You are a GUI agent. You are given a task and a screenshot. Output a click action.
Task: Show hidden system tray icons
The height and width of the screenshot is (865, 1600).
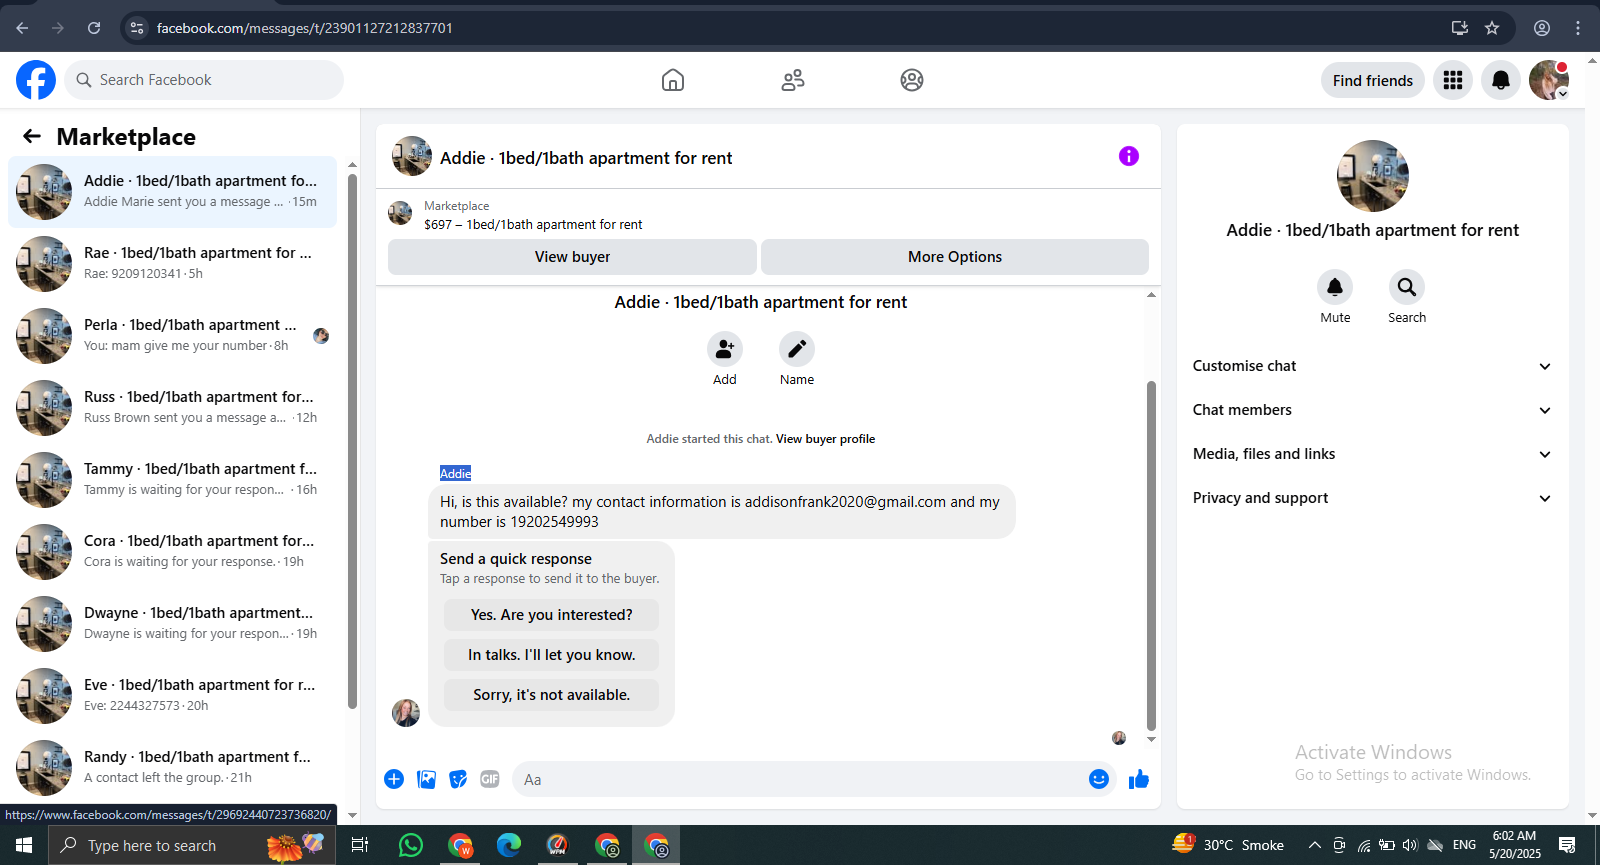click(x=1315, y=845)
